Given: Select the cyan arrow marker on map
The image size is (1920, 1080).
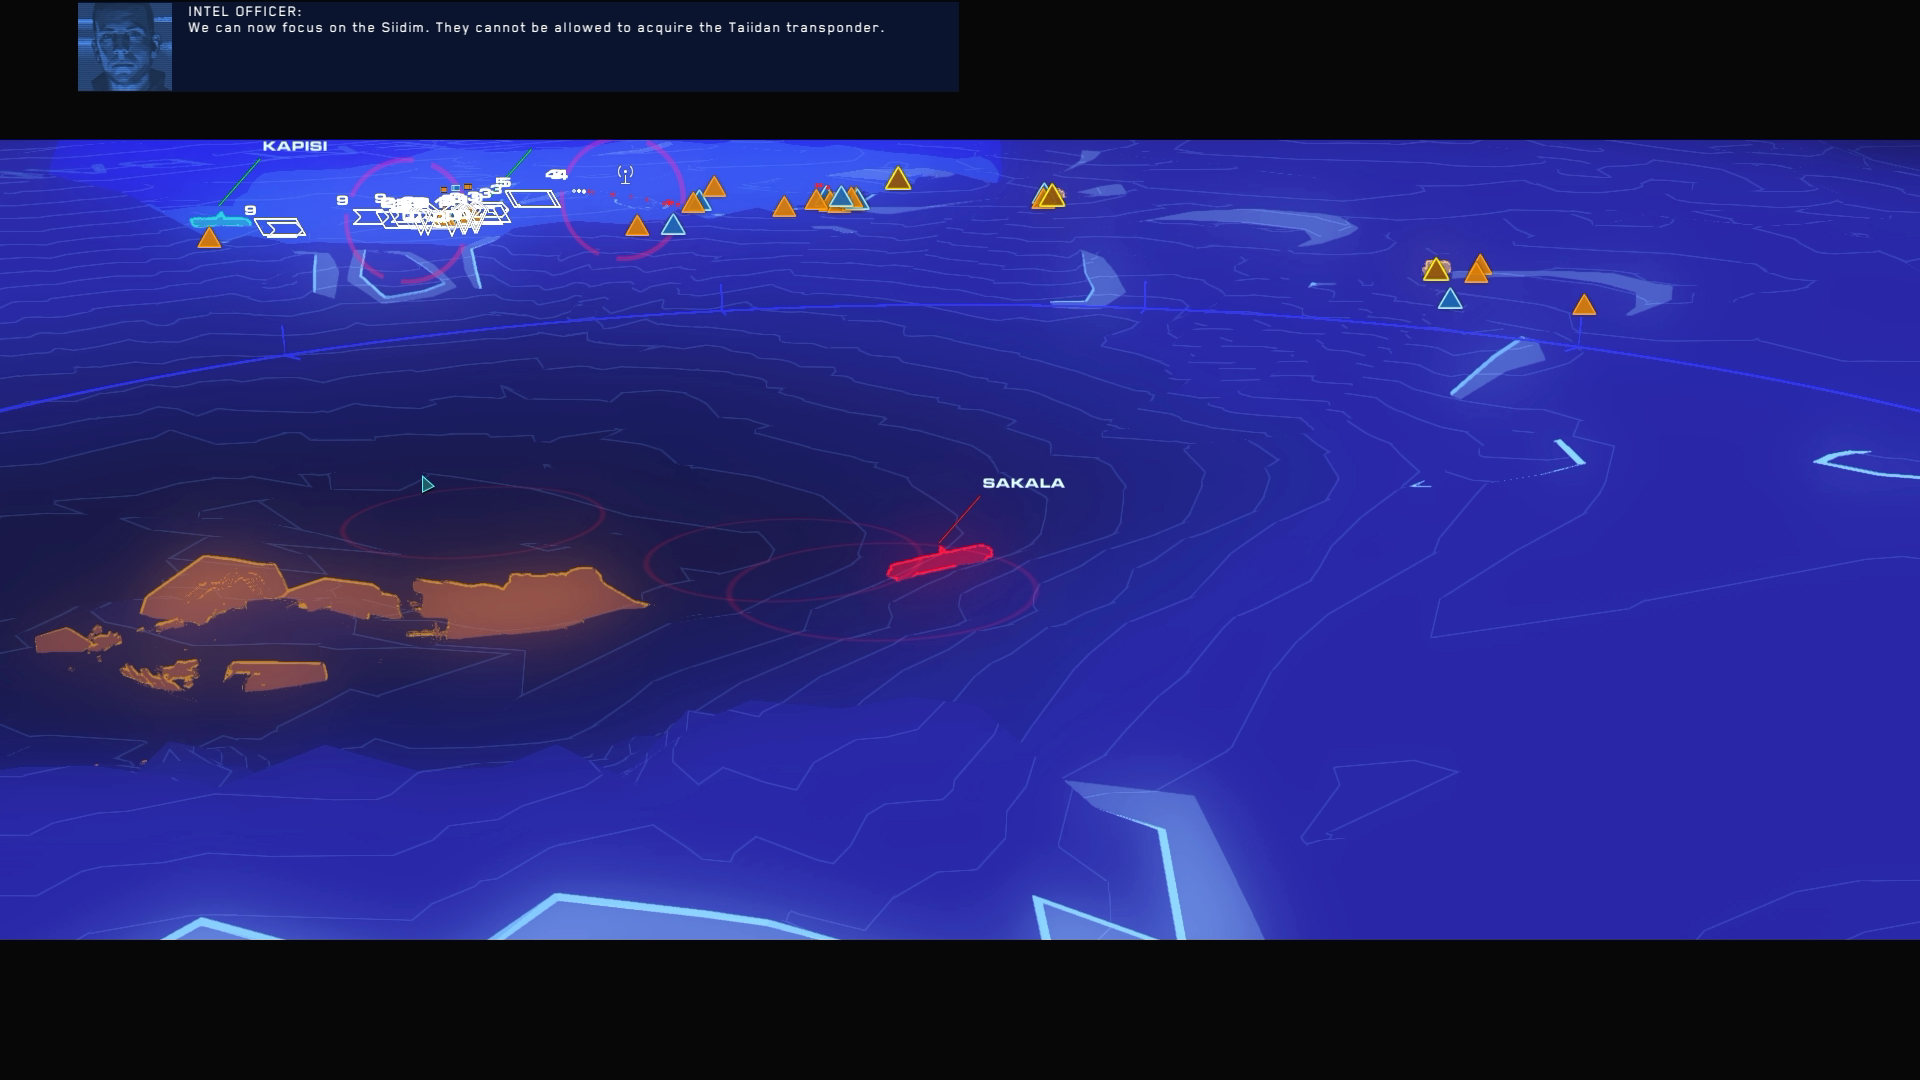Looking at the screenshot, I should pyautogui.click(x=427, y=485).
